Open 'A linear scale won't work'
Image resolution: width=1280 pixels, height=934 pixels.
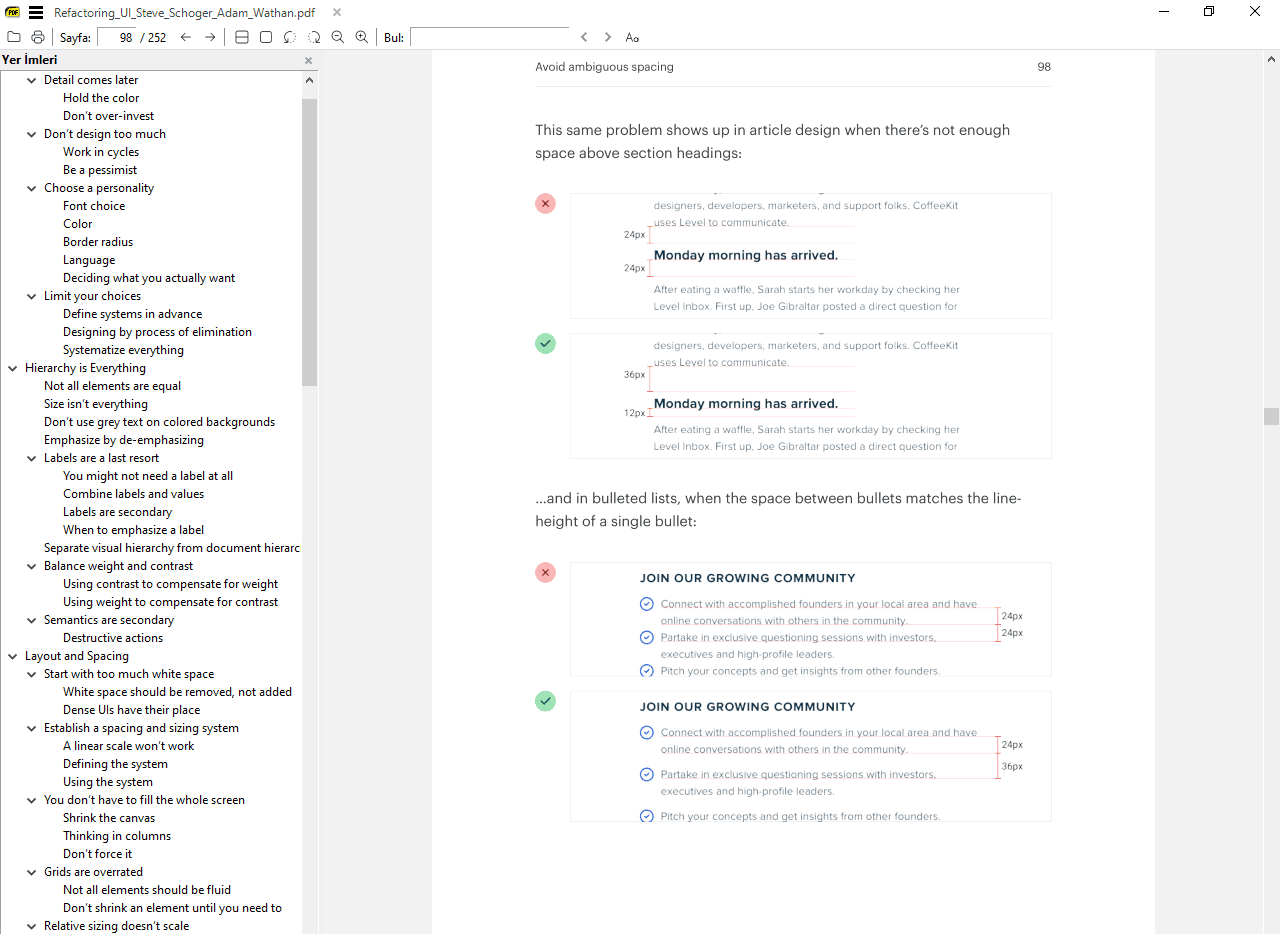coord(129,746)
